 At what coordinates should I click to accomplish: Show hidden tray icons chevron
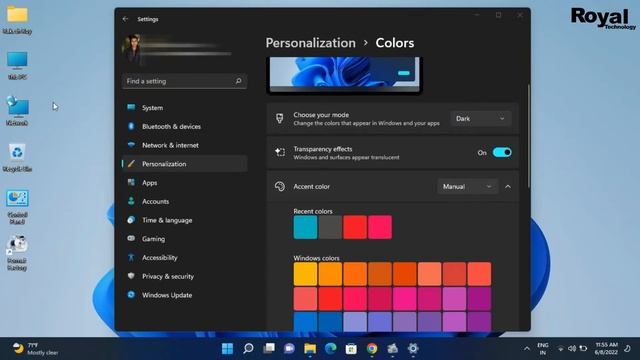coord(527,349)
